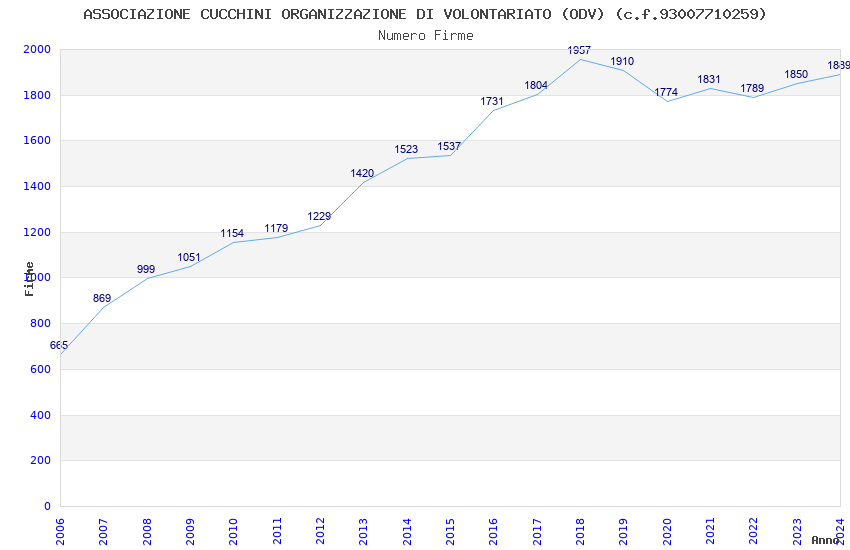Image resolution: width=850 pixels, height=550 pixels.
Task: Select data label 1731
Action: click(x=492, y=101)
